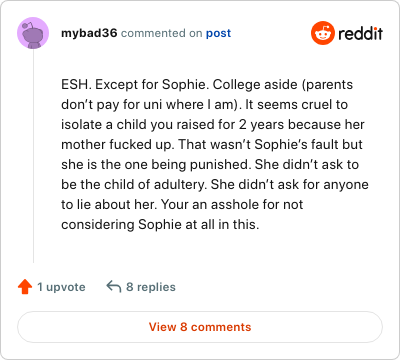
Task: Click the orange Reddit Snoo logo
Action: 323,33
